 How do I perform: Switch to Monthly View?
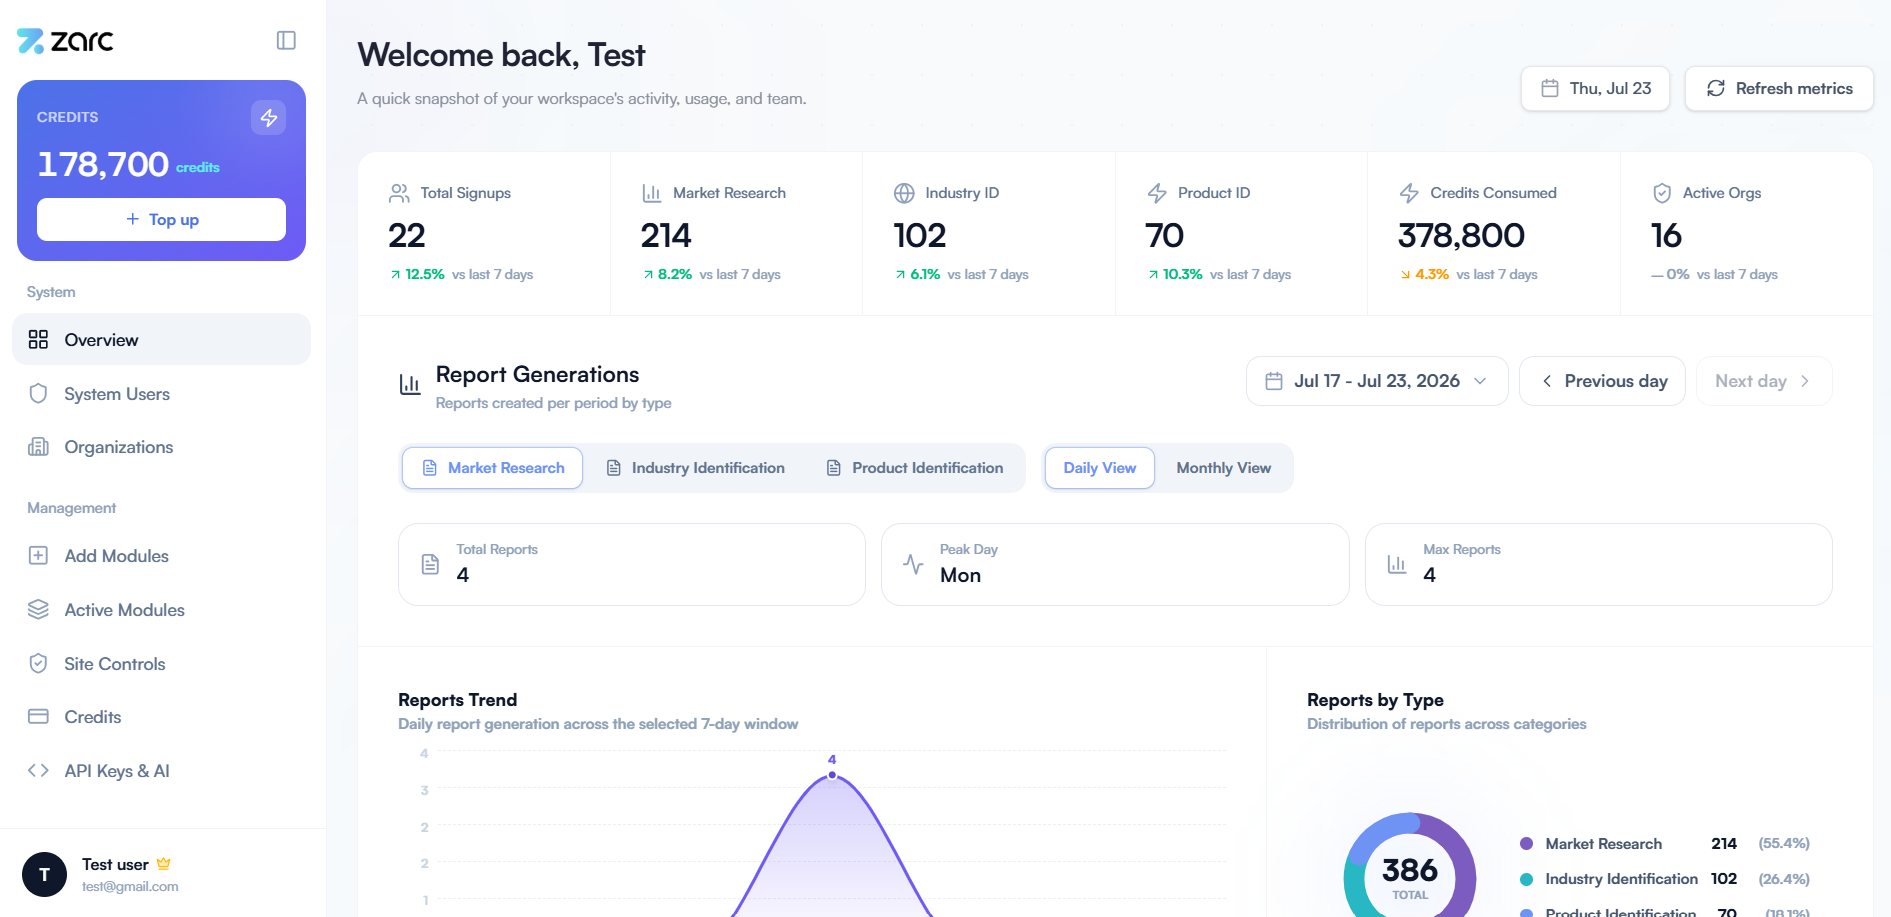[1223, 468]
